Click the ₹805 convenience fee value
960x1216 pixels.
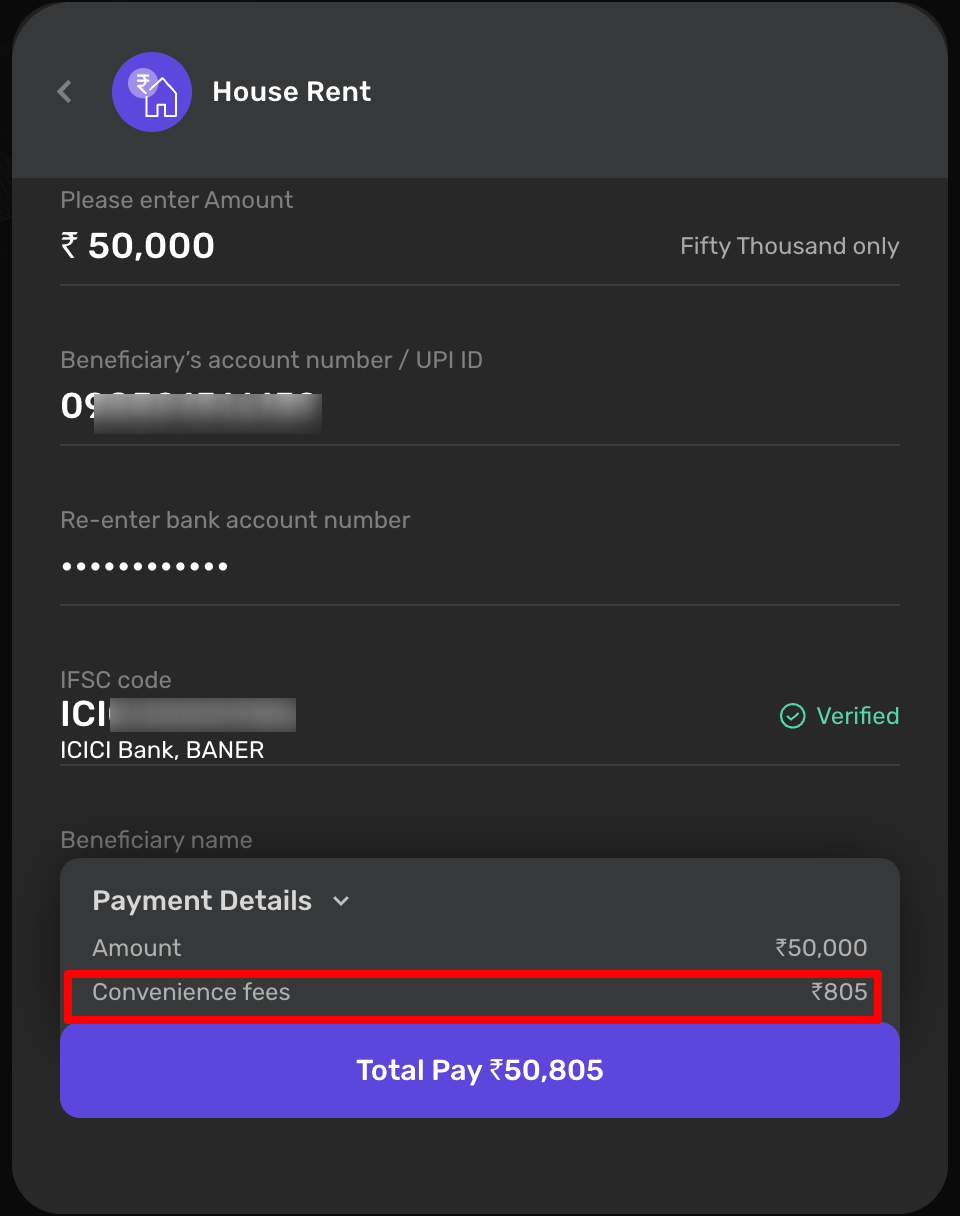coord(839,993)
